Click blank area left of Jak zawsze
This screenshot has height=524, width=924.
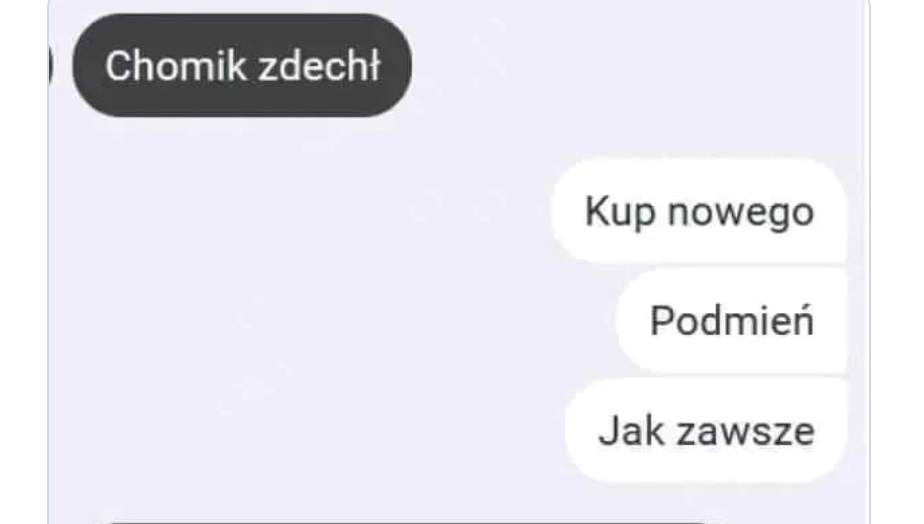(x=306, y=430)
